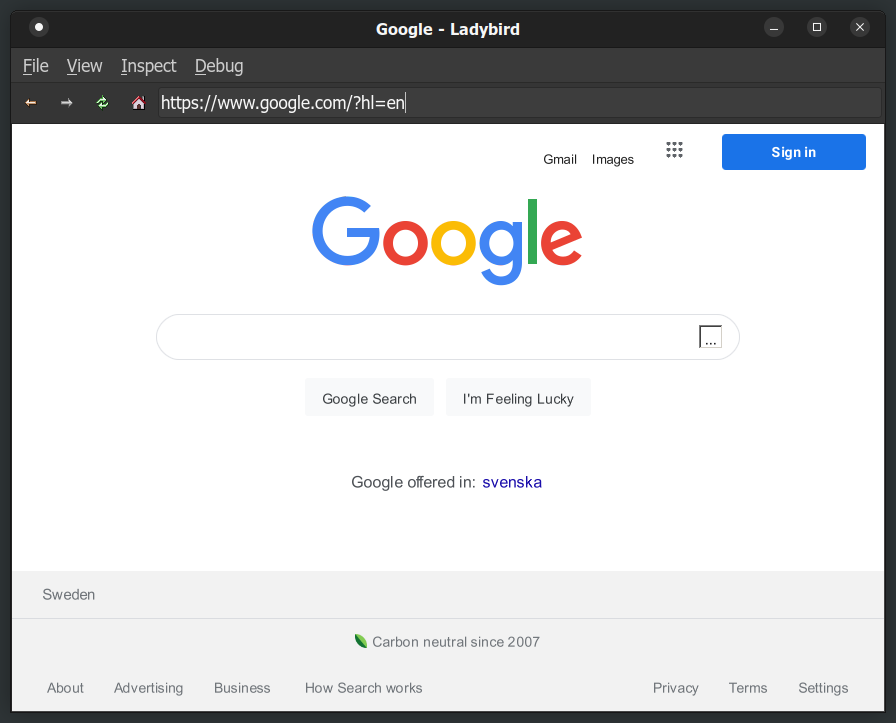Open the Business footer link
The image size is (896, 723).
tap(242, 688)
